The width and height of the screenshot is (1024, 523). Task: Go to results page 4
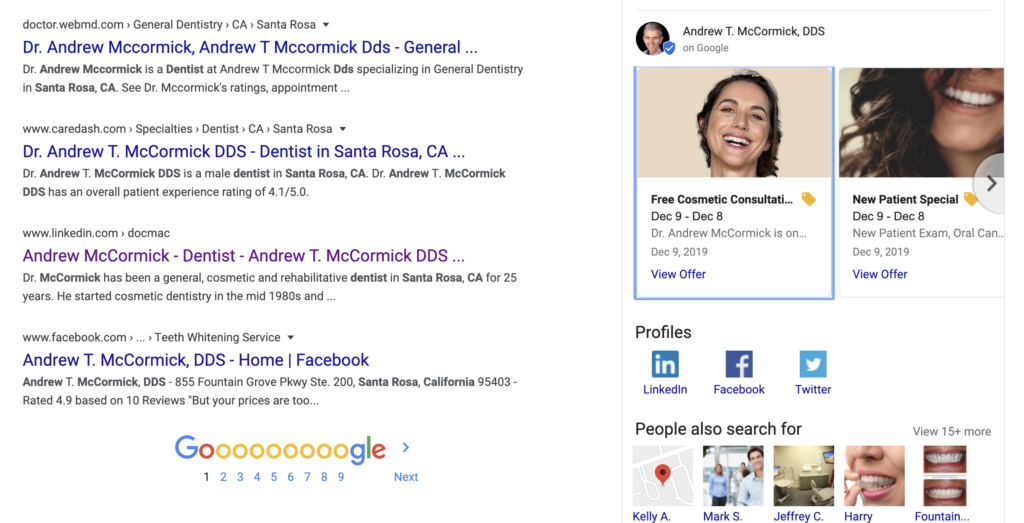click(257, 477)
